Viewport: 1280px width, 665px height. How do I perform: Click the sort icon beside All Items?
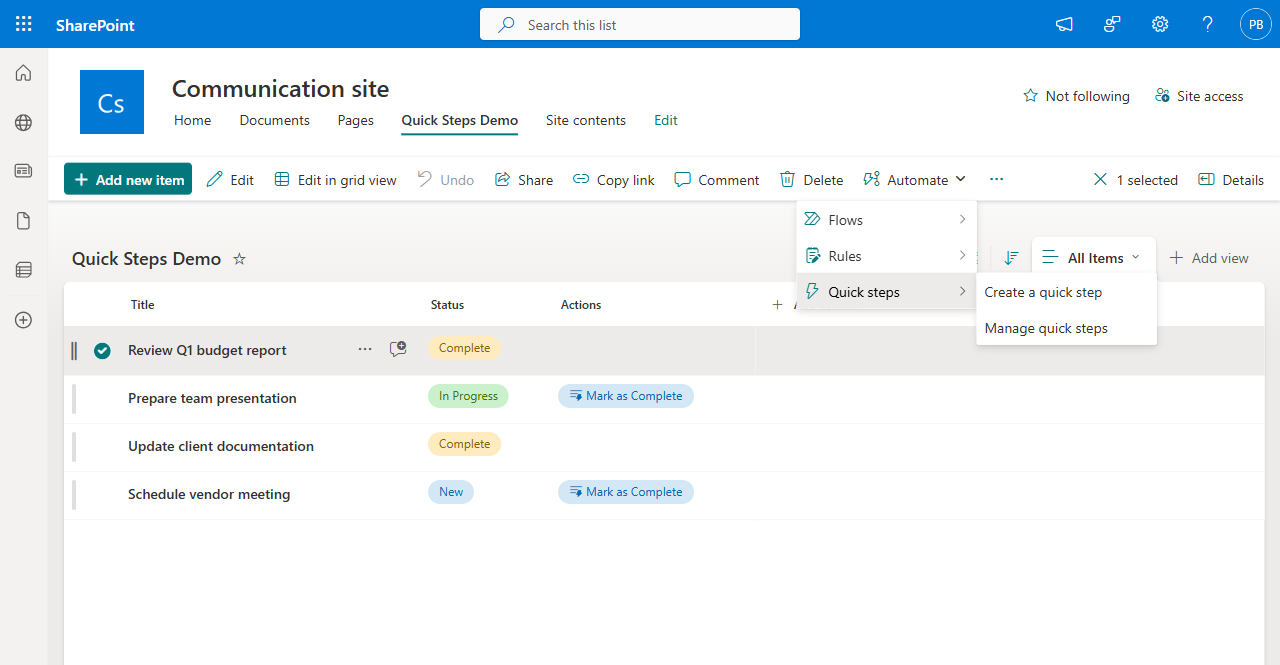(1011, 258)
